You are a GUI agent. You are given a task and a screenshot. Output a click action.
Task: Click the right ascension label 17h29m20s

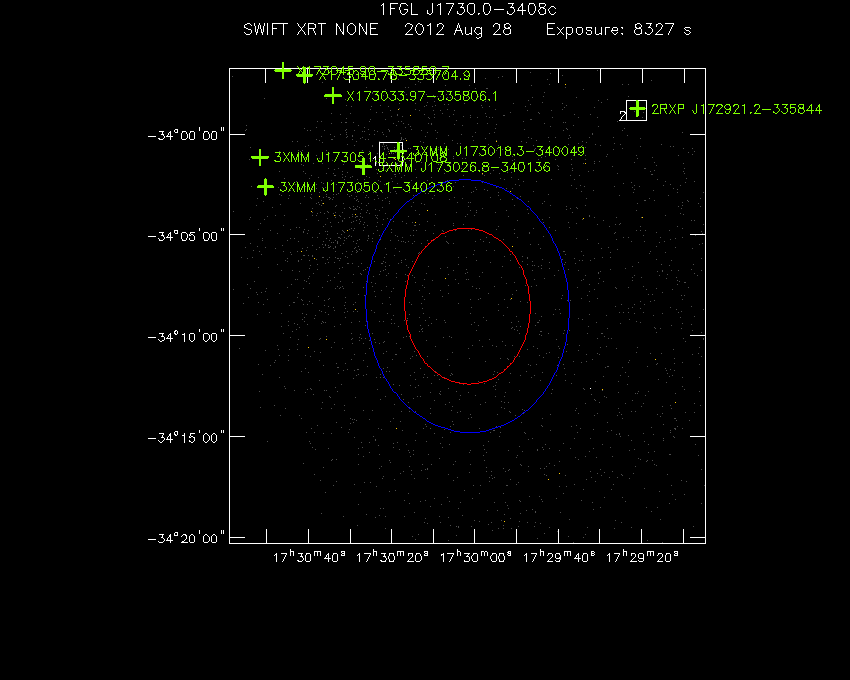point(642,557)
